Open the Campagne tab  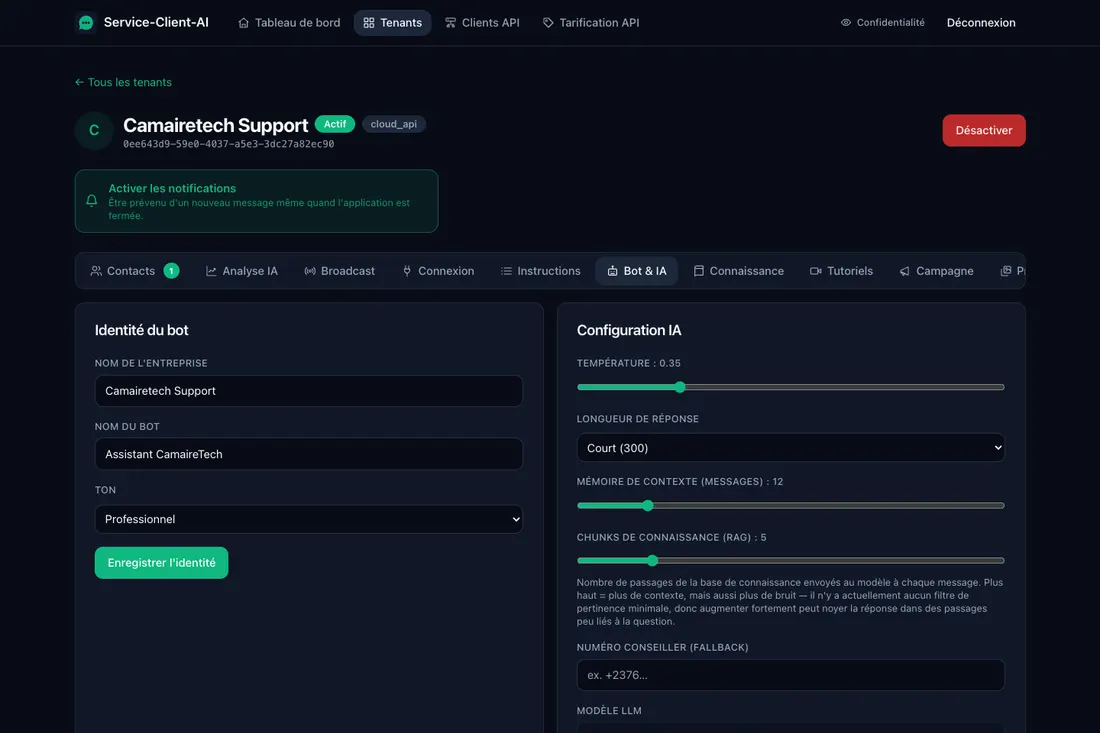(x=937, y=271)
